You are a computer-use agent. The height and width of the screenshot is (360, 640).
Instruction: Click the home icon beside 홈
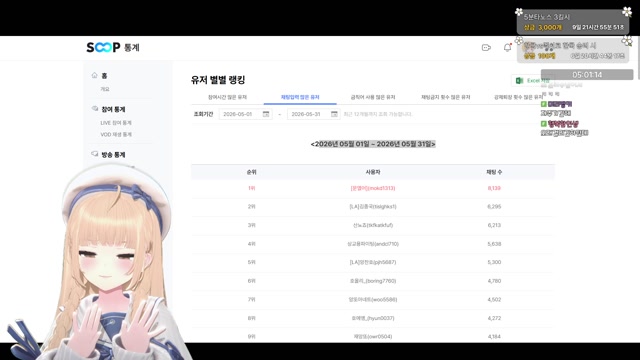pos(95,76)
